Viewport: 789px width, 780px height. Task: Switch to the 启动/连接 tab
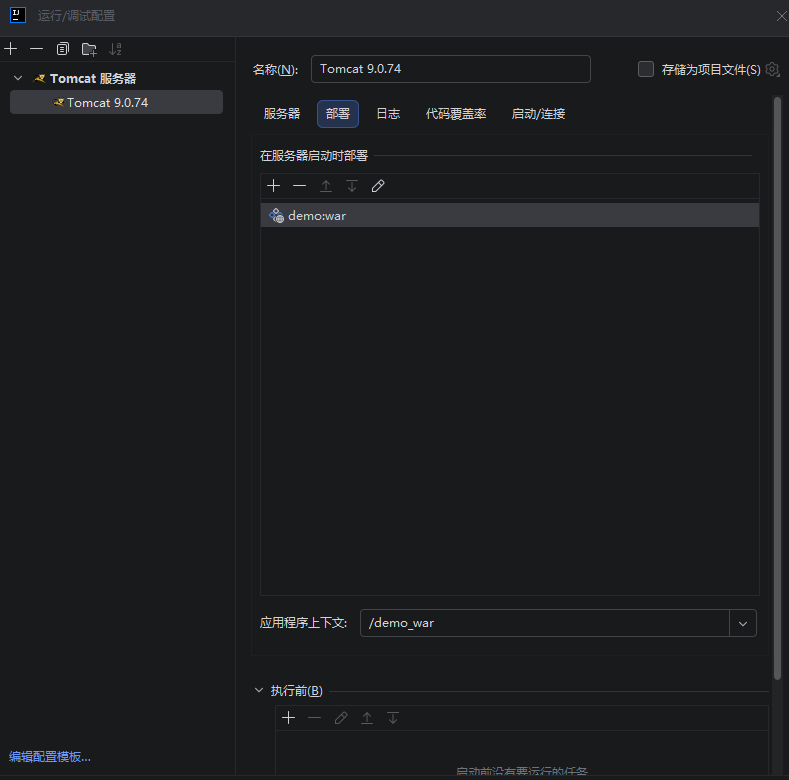[538, 114]
